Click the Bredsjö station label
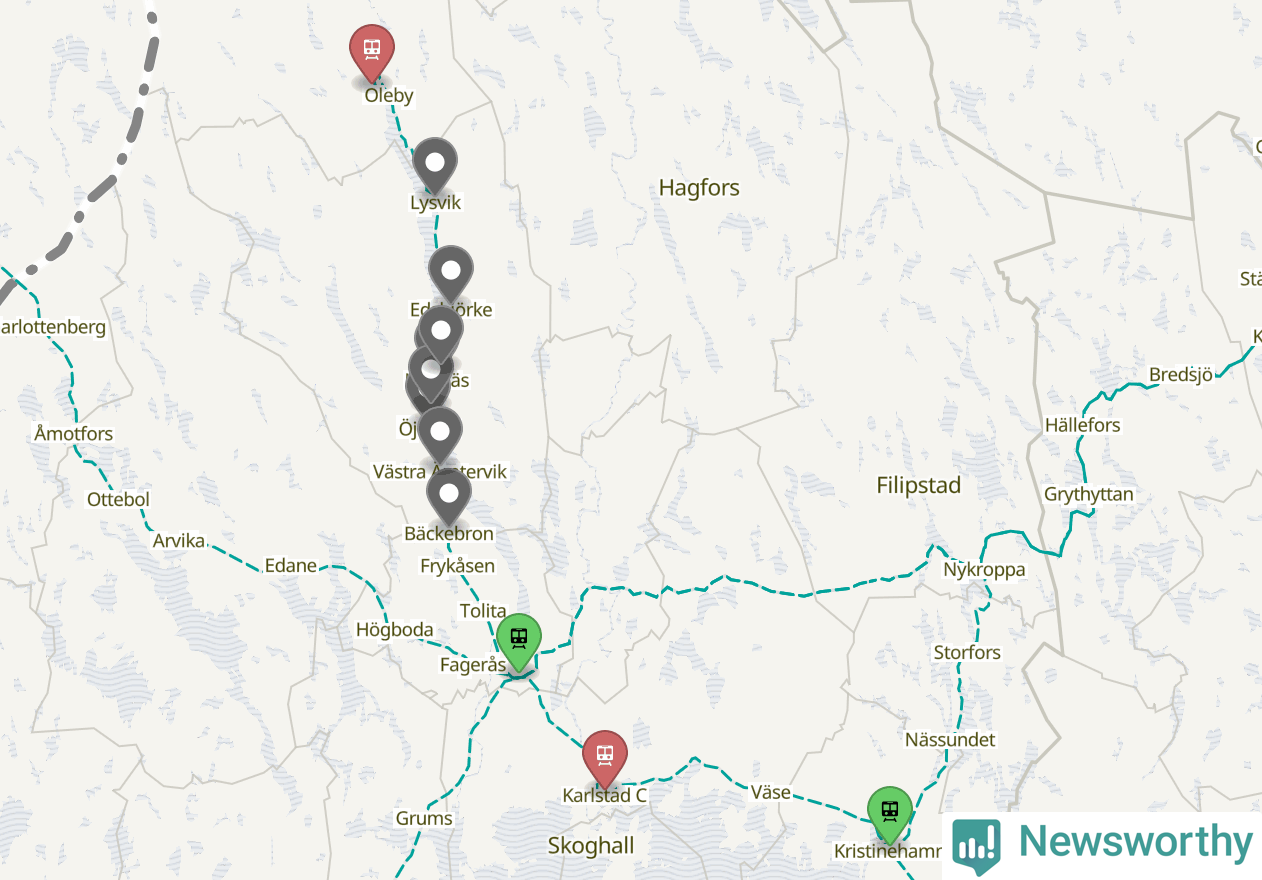This screenshot has width=1262, height=880. coord(1181,375)
